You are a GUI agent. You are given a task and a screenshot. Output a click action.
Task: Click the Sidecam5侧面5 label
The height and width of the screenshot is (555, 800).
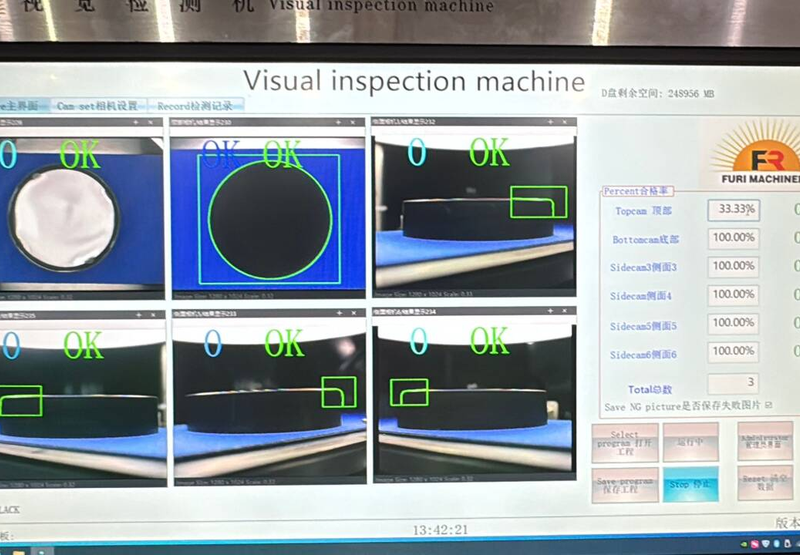tap(643, 326)
